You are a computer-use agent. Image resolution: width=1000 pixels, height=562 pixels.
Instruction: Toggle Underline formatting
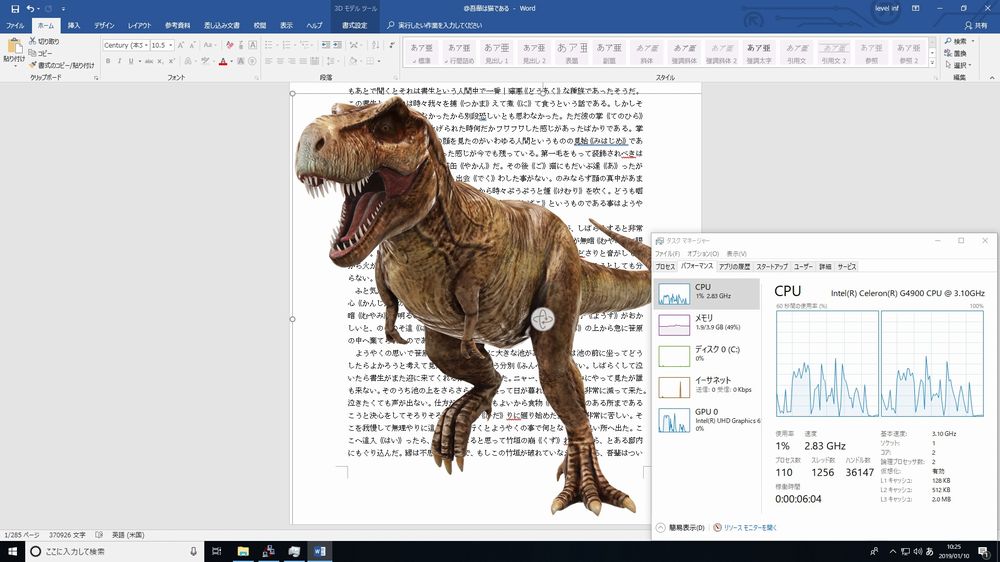coord(132,62)
